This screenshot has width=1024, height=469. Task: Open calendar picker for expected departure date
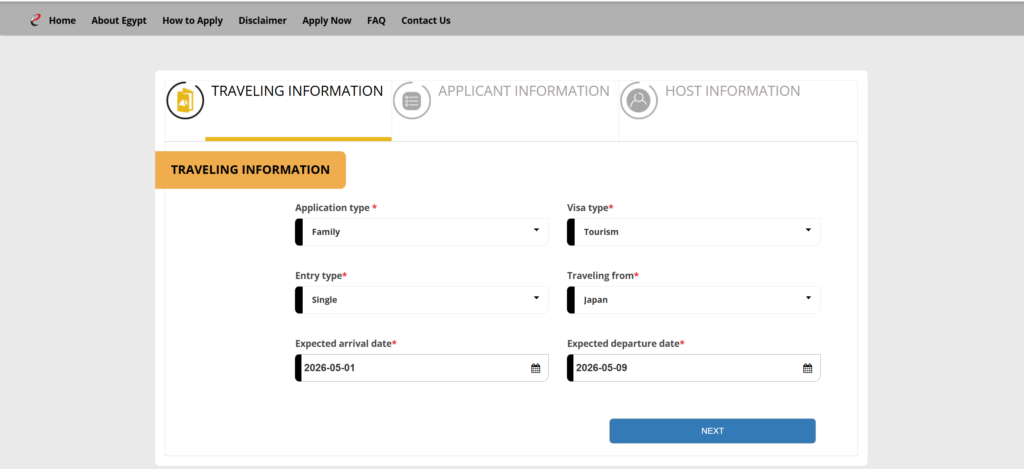click(807, 368)
